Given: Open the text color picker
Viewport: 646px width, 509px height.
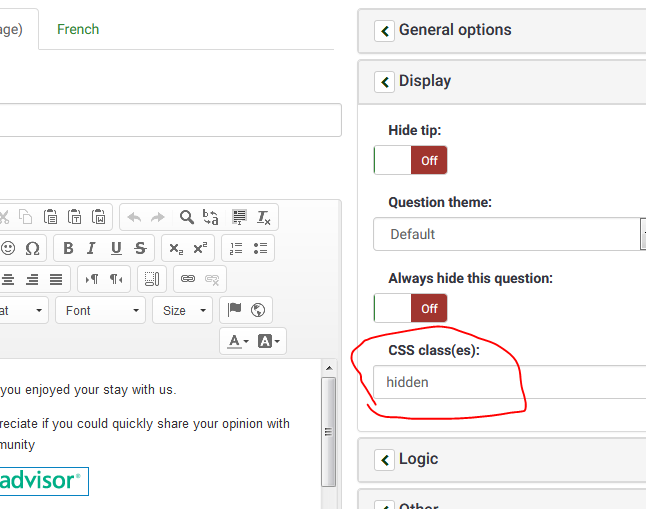Looking at the screenshot, I should tap(237, 341).
